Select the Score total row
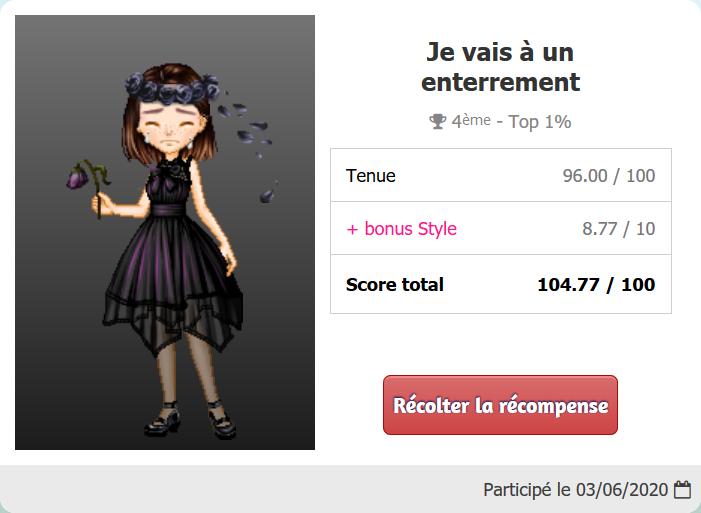This screenshot has width=701, height=513. pos(501,284)
